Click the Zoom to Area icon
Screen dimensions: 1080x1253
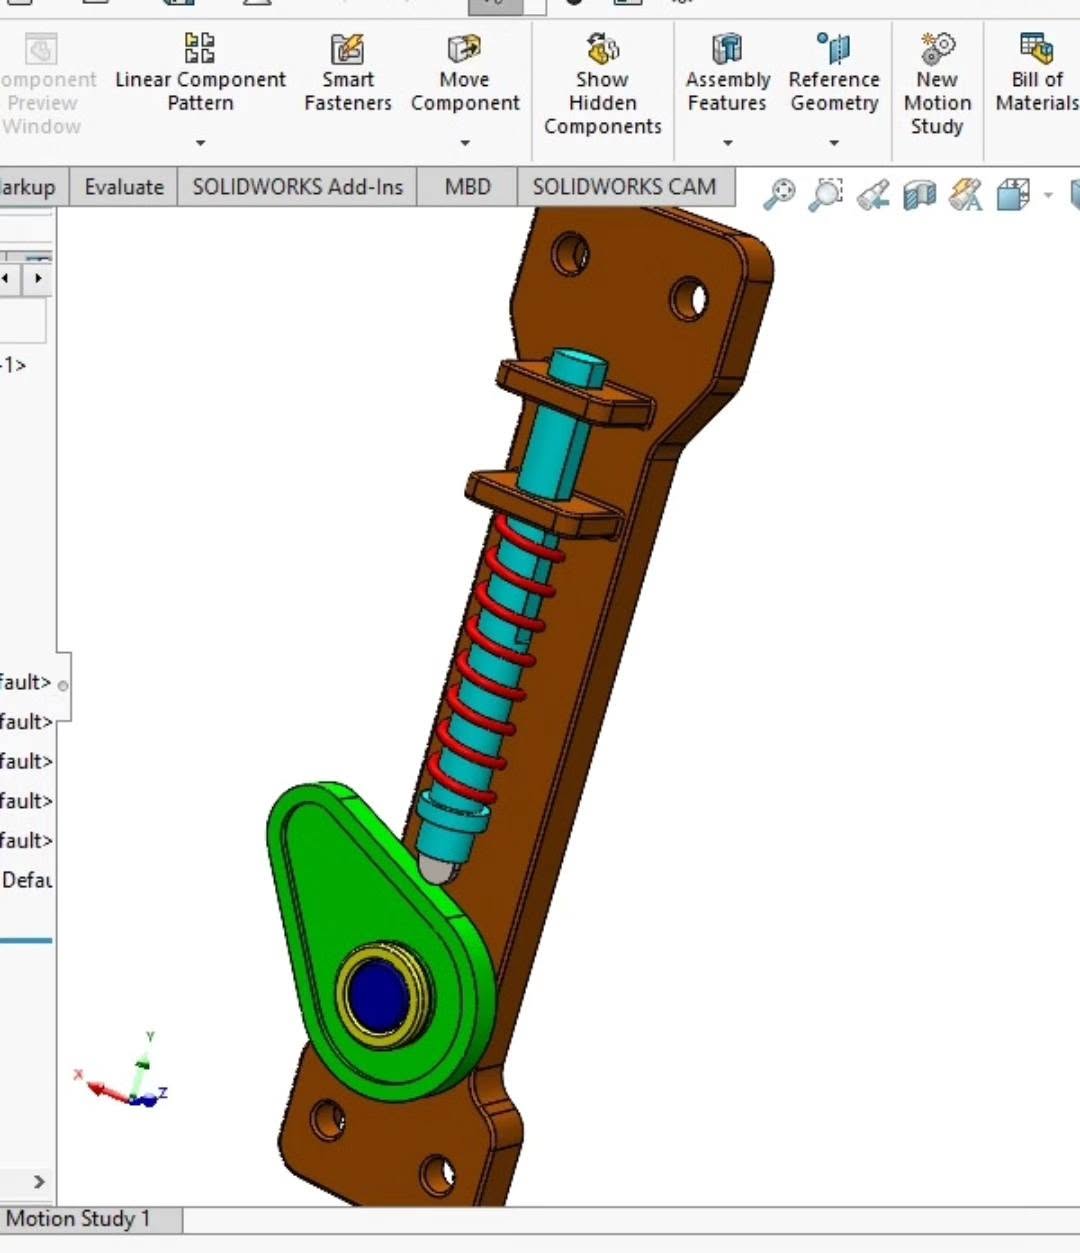pyautogui.click(x=826, y=194)
